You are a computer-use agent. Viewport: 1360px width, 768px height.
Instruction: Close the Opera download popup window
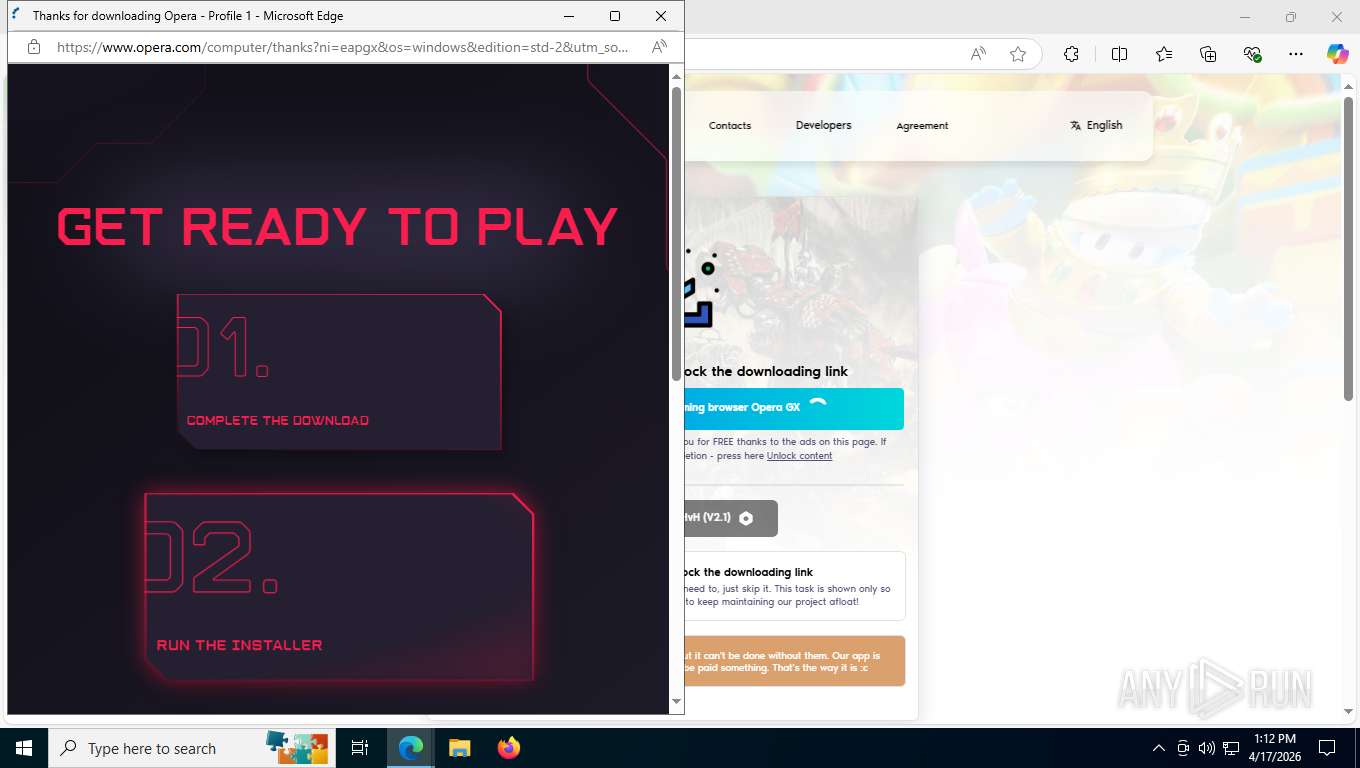point(661,16)
